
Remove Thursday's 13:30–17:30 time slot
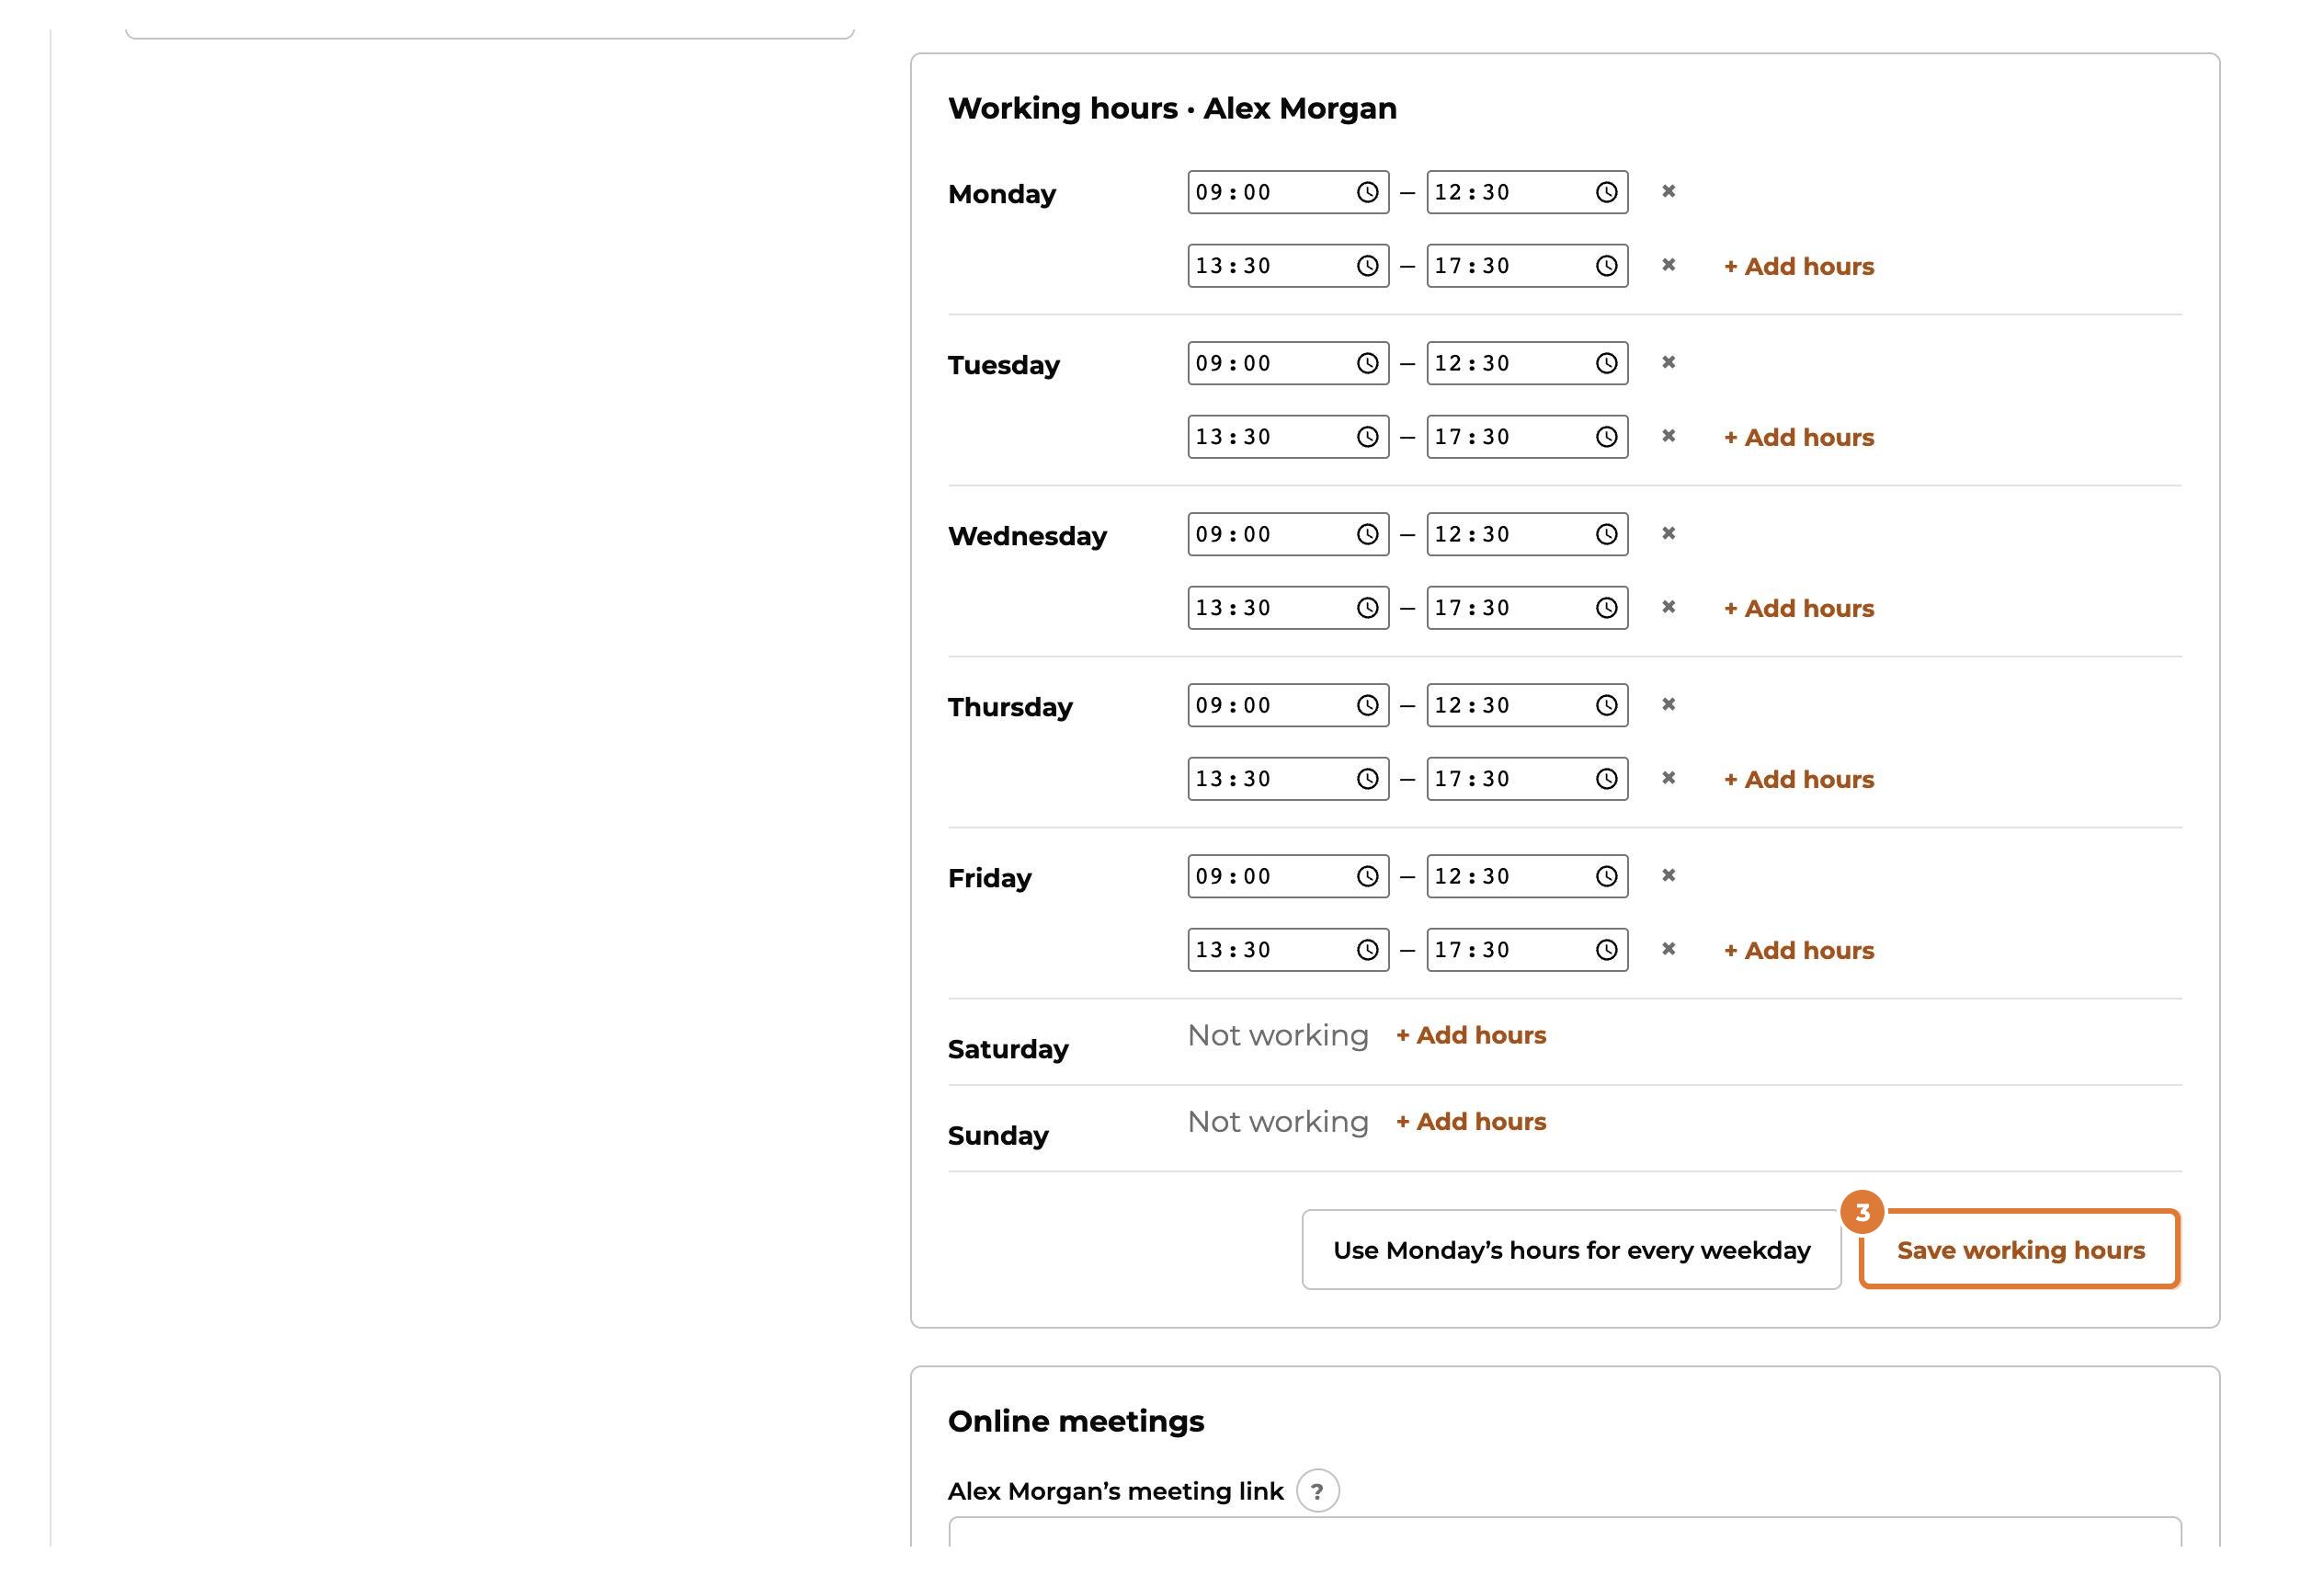pyautogui.click(x=1668, y=778)
